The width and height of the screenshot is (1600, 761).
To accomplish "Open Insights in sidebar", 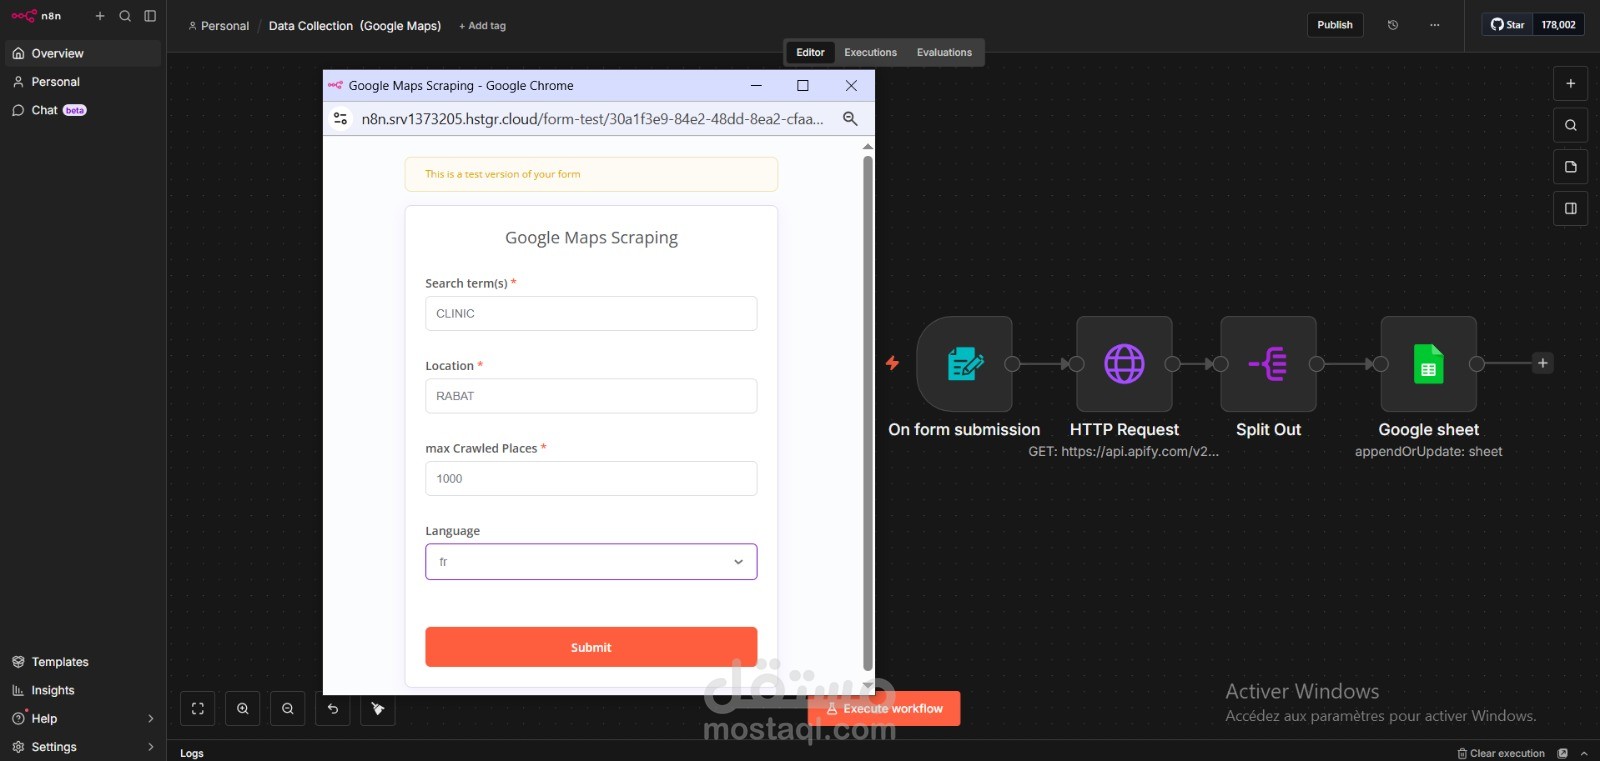I will click(x=83, y=690).
